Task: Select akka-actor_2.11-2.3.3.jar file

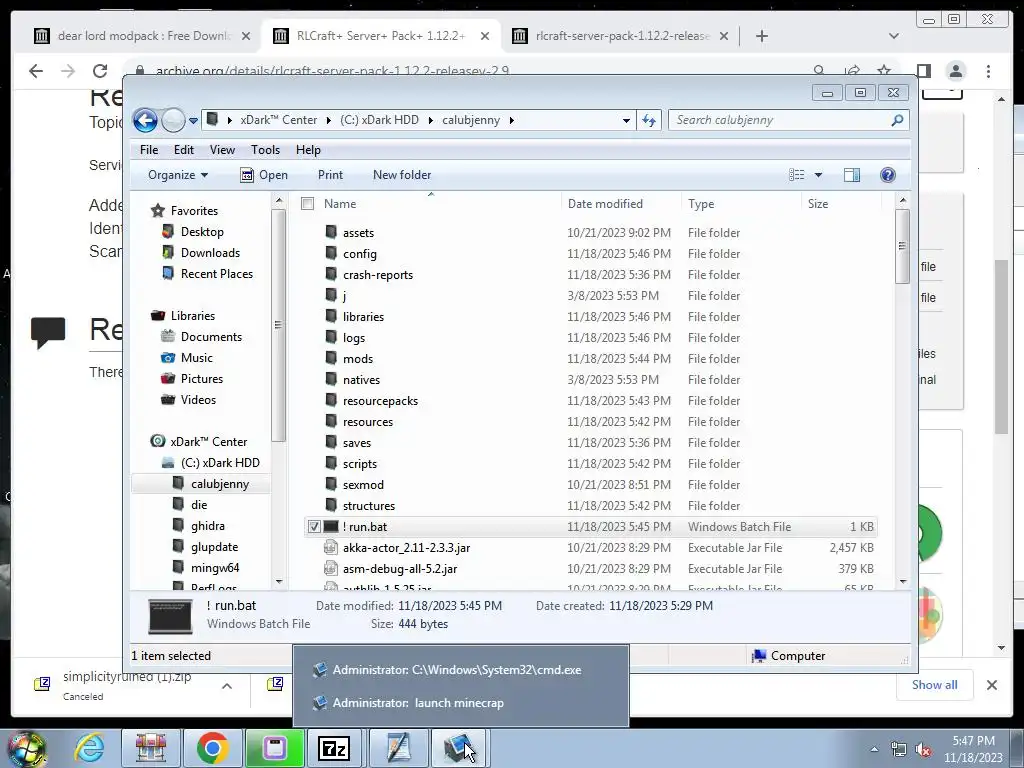Action: point(406,548)
